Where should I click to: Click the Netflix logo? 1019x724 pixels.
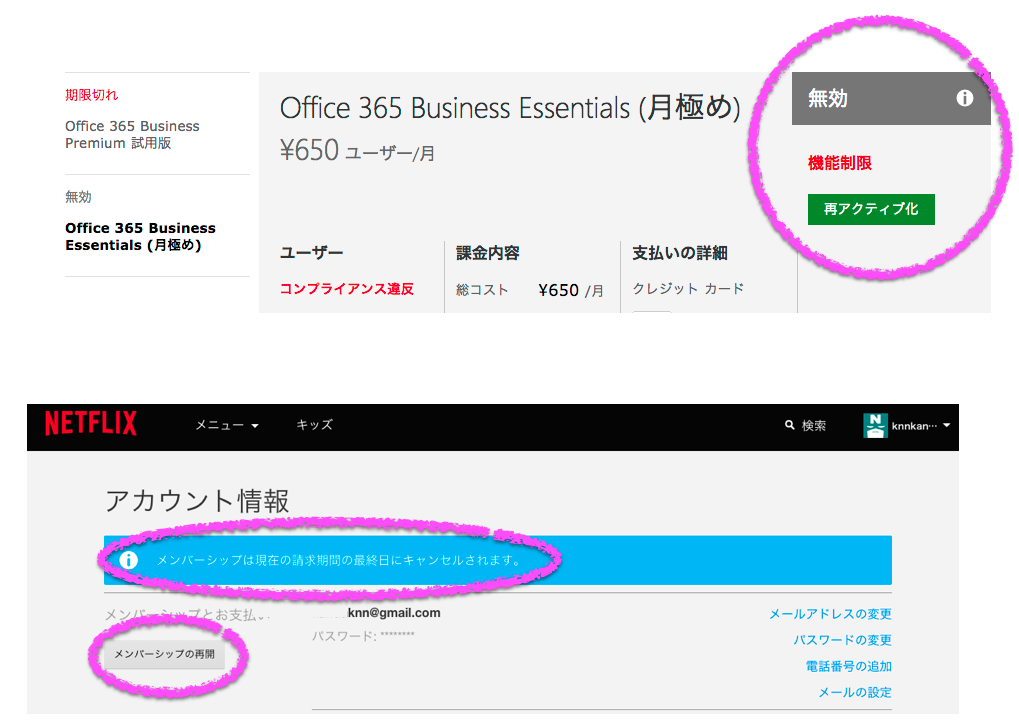click(x=91, y=423)
